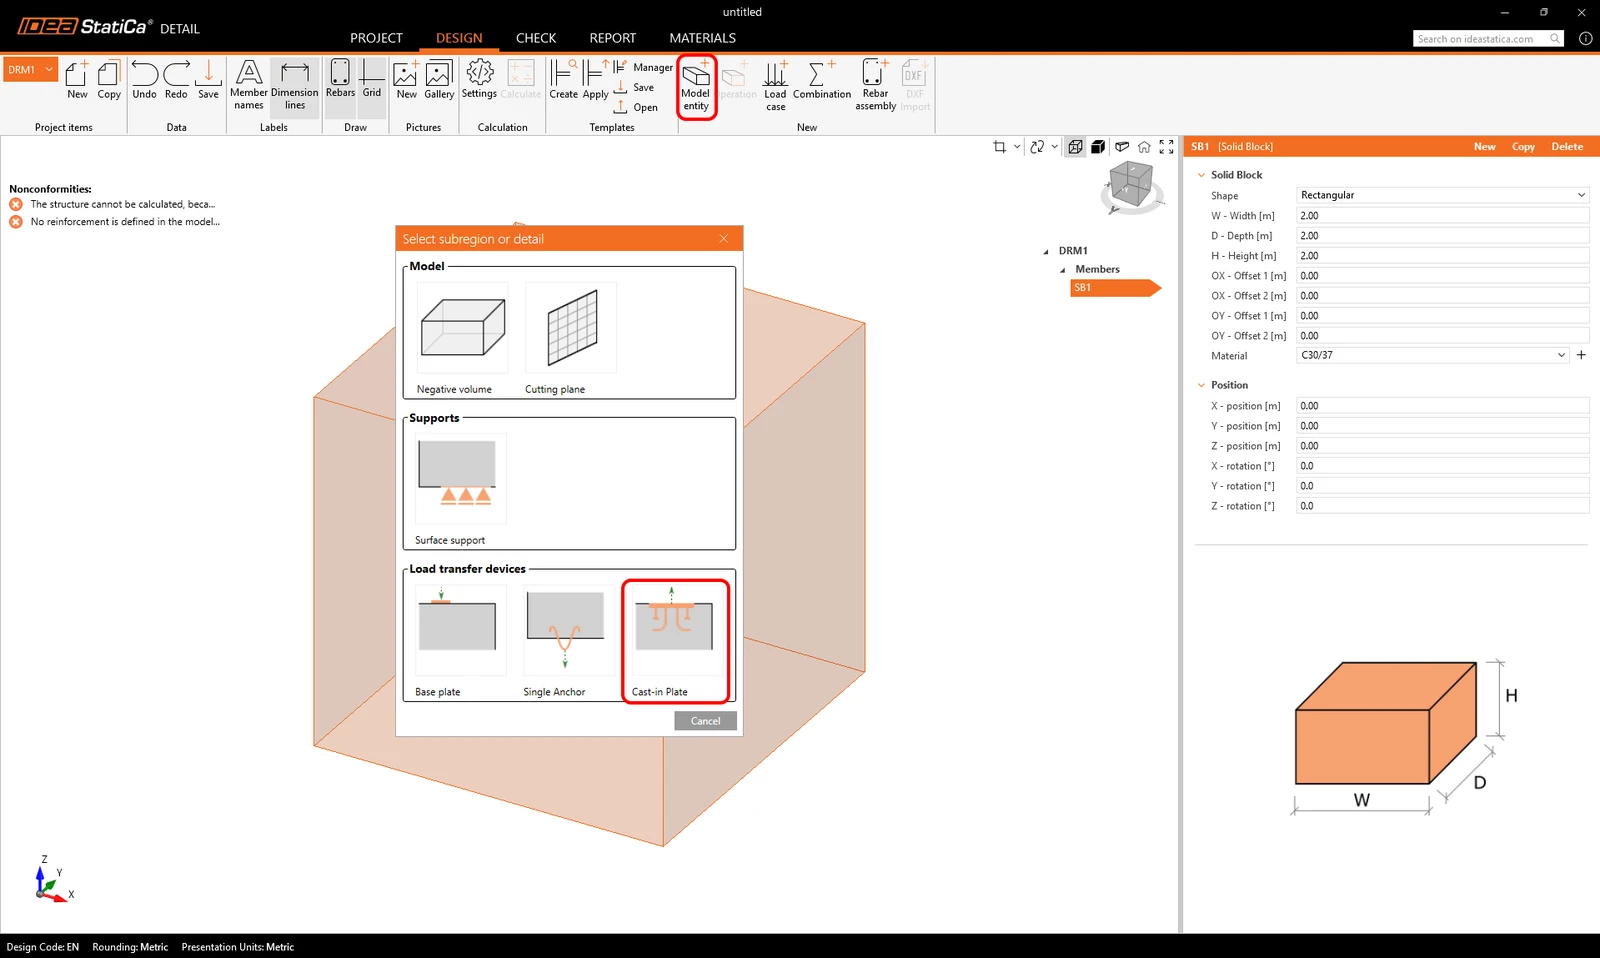
Task: Open the REPORT tab
Action: coord(613,38)
